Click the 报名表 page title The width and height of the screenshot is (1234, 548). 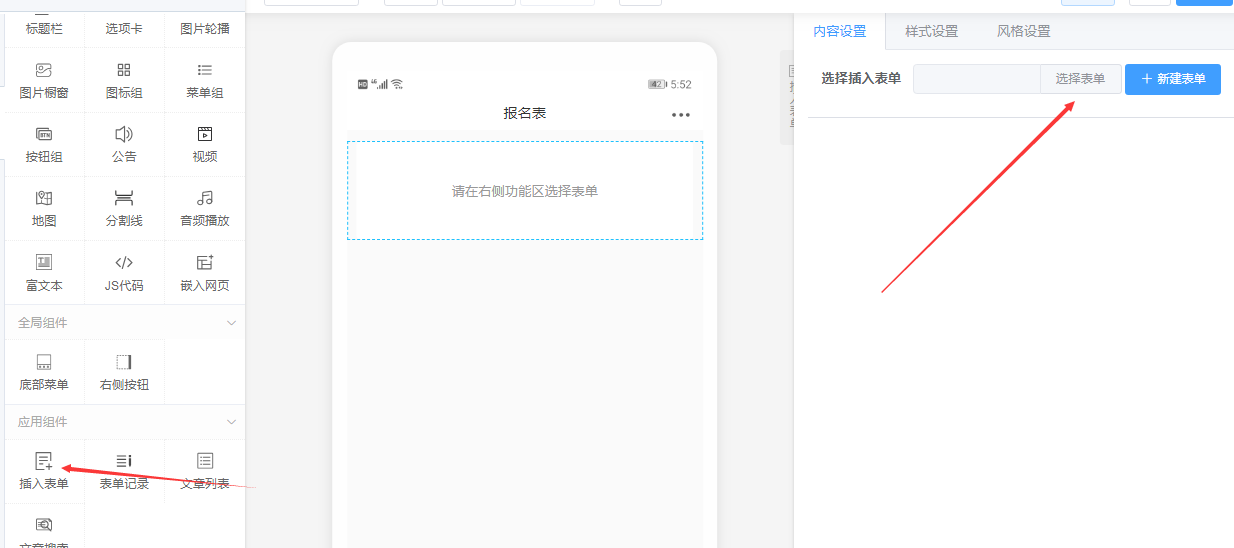[525, 113]
